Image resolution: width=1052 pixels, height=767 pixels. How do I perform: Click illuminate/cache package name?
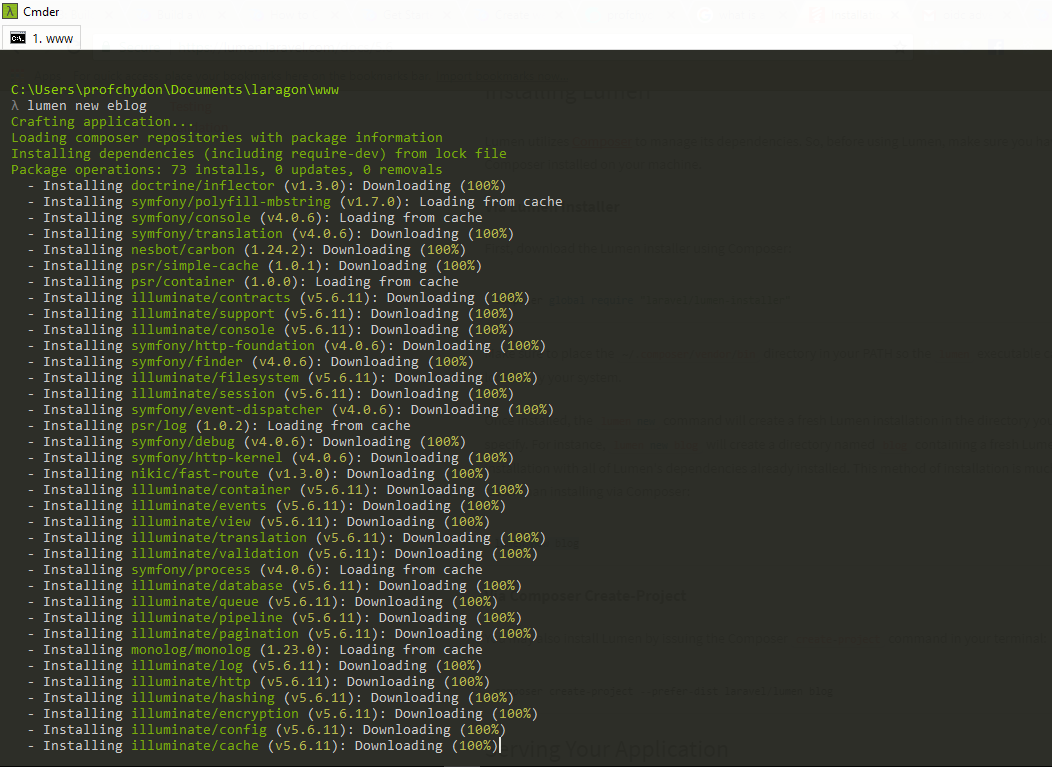(x=195, y=746)
